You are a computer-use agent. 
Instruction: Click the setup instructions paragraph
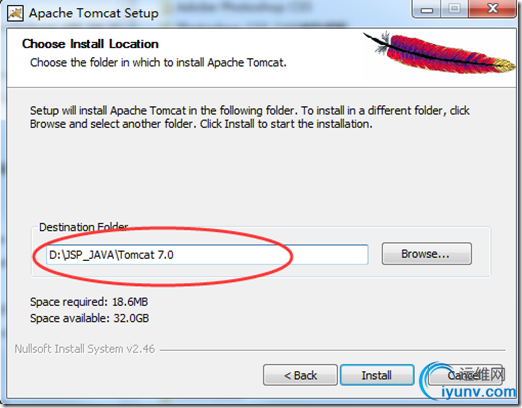[250, 117]
